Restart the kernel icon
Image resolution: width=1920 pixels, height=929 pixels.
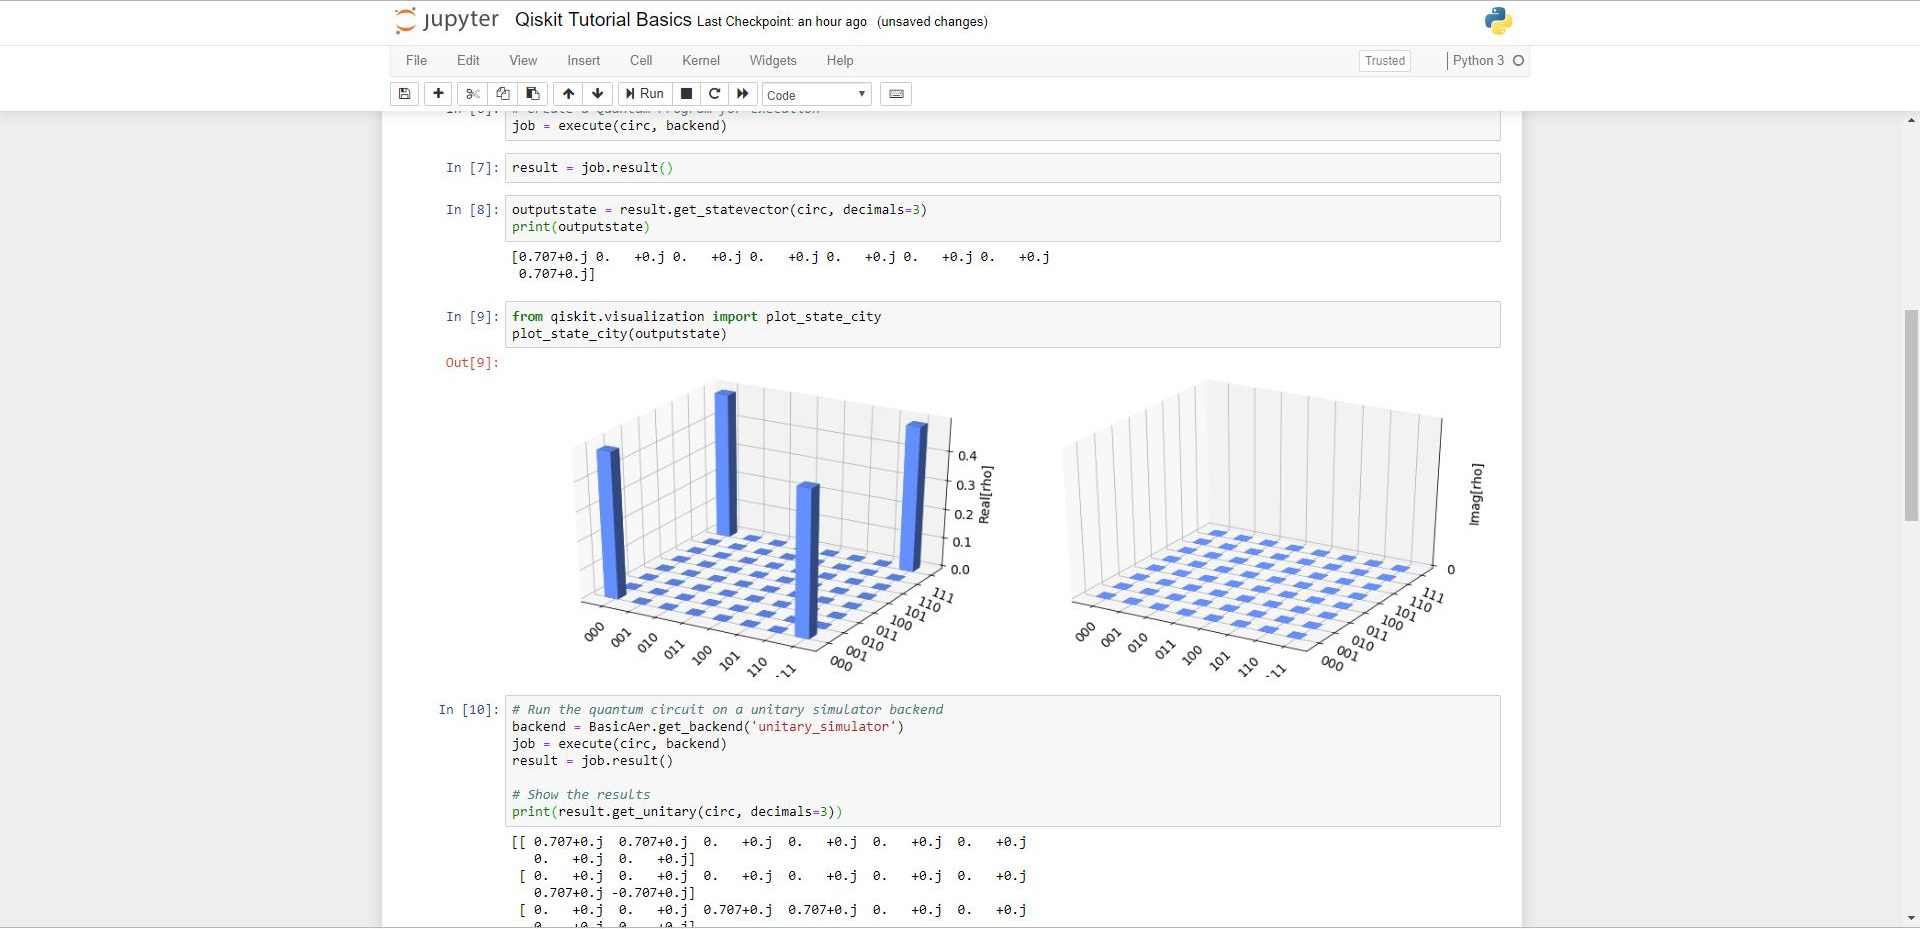[714, 94]
